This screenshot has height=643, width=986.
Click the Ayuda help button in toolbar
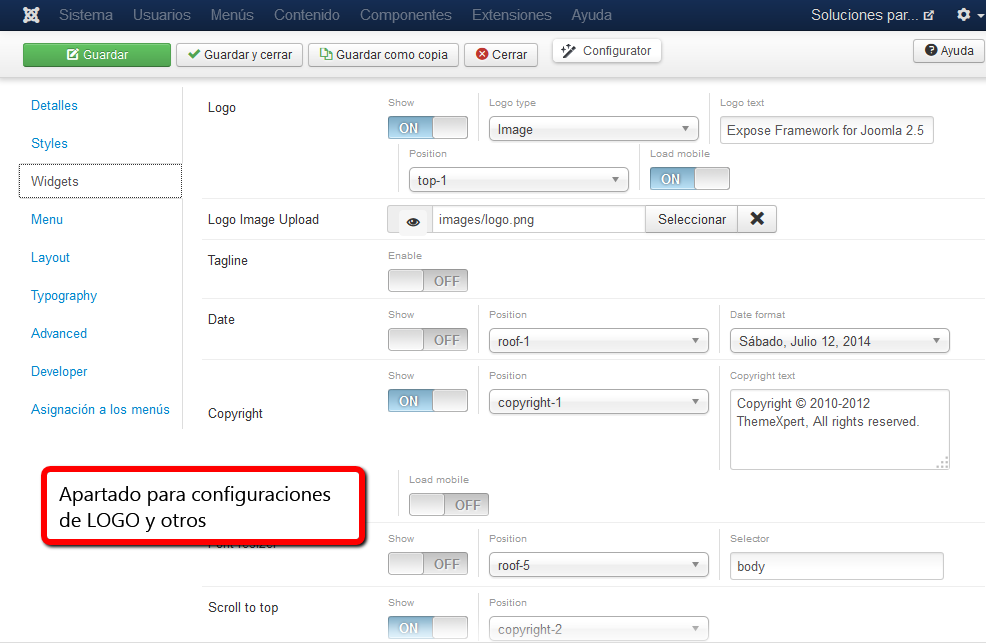950,51
